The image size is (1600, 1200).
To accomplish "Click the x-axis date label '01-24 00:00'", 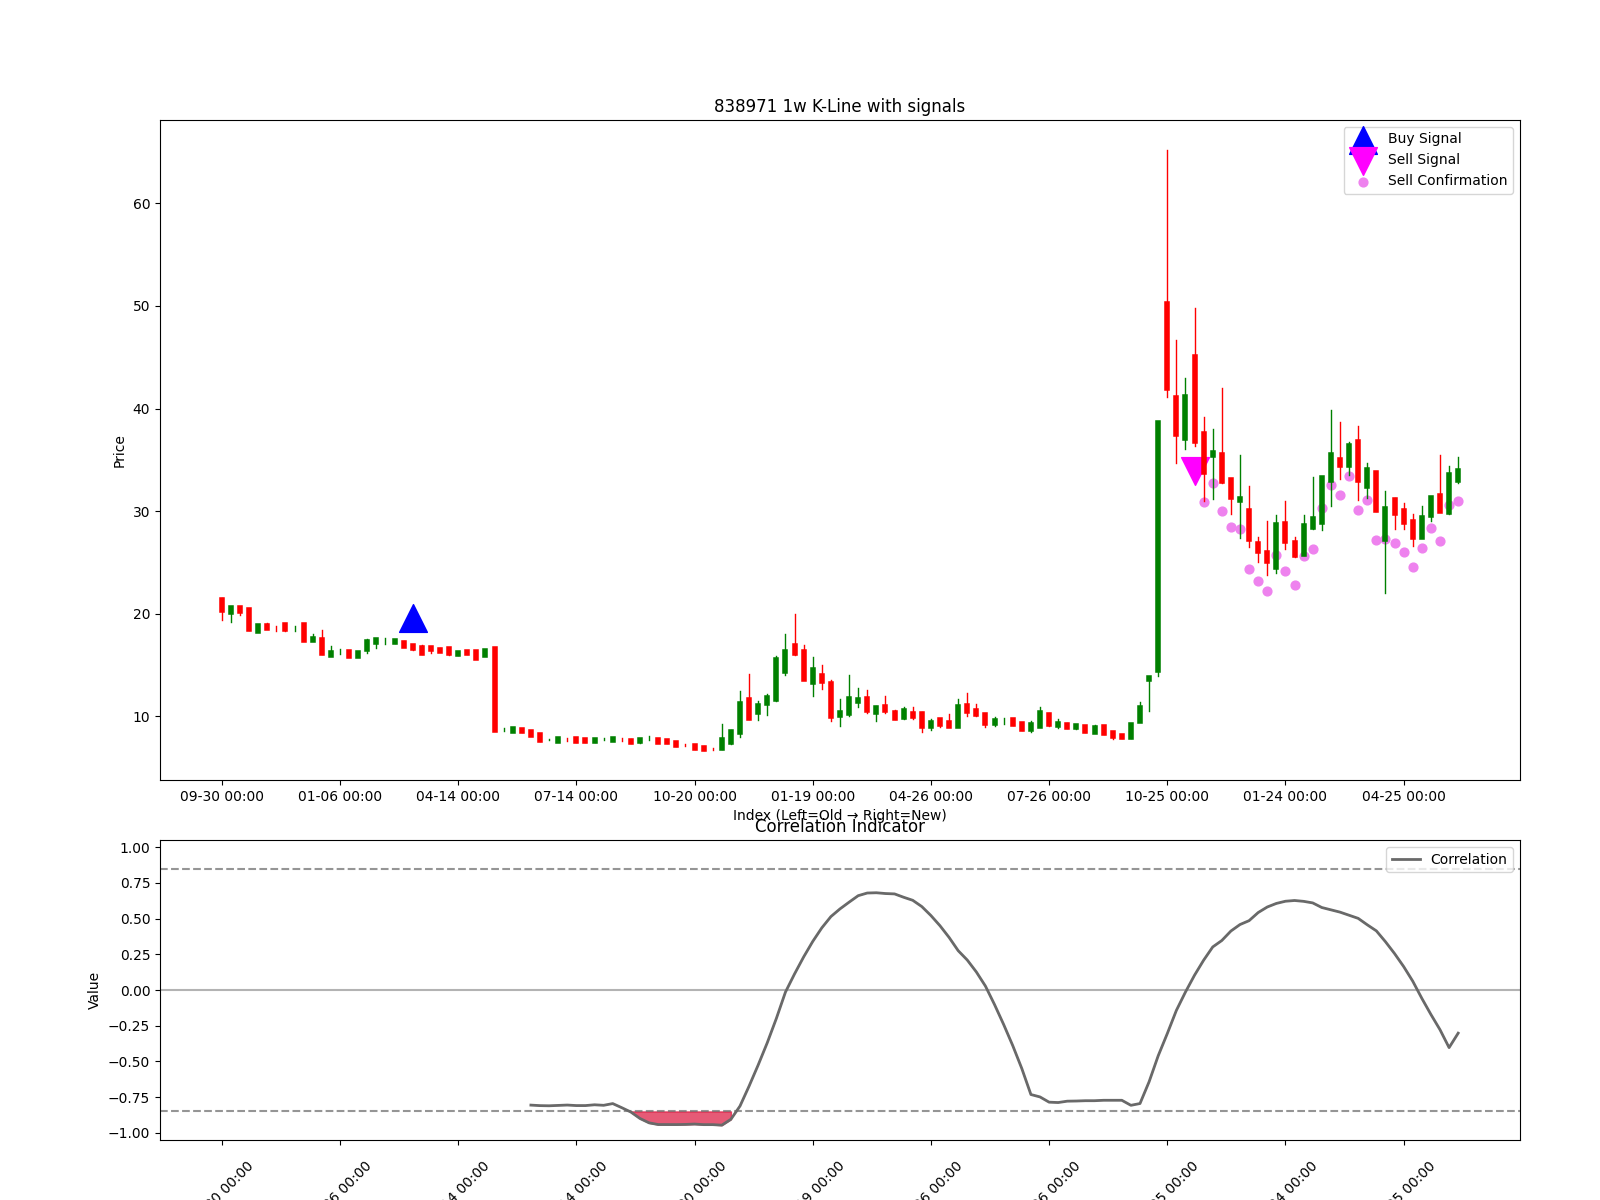I will [1285, 796].
